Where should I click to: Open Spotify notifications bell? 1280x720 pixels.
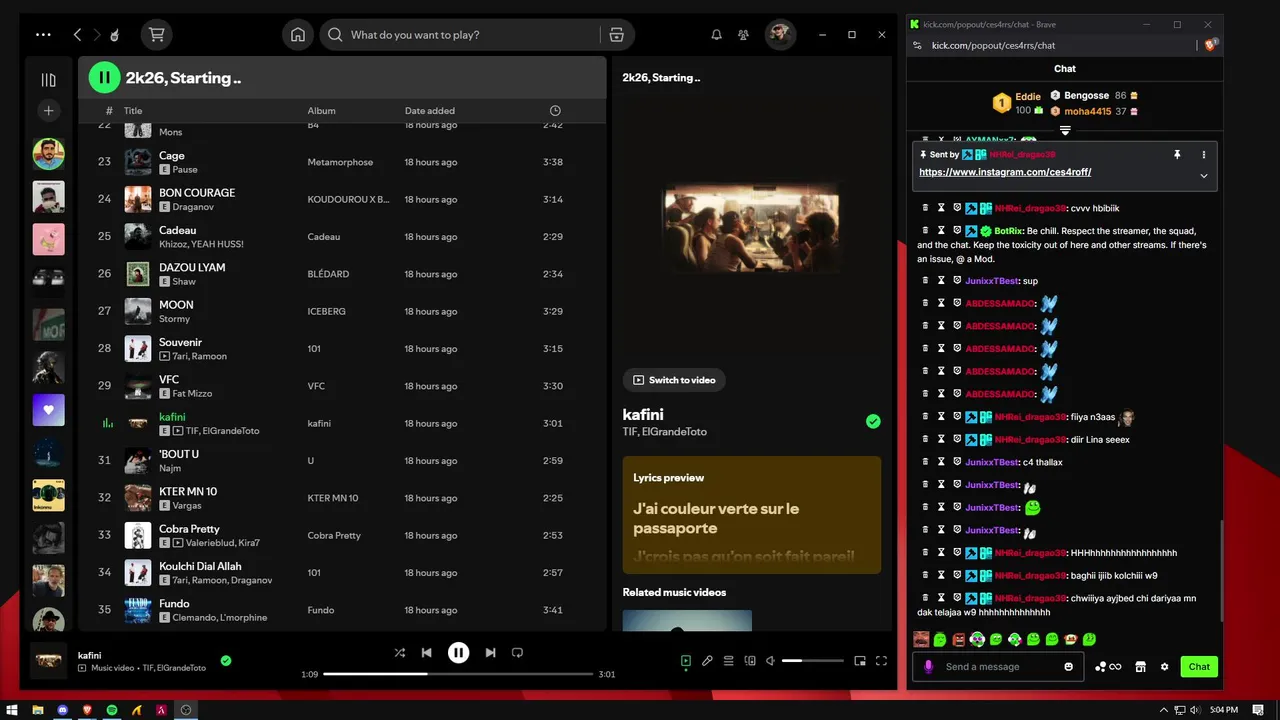click(716, 34)
